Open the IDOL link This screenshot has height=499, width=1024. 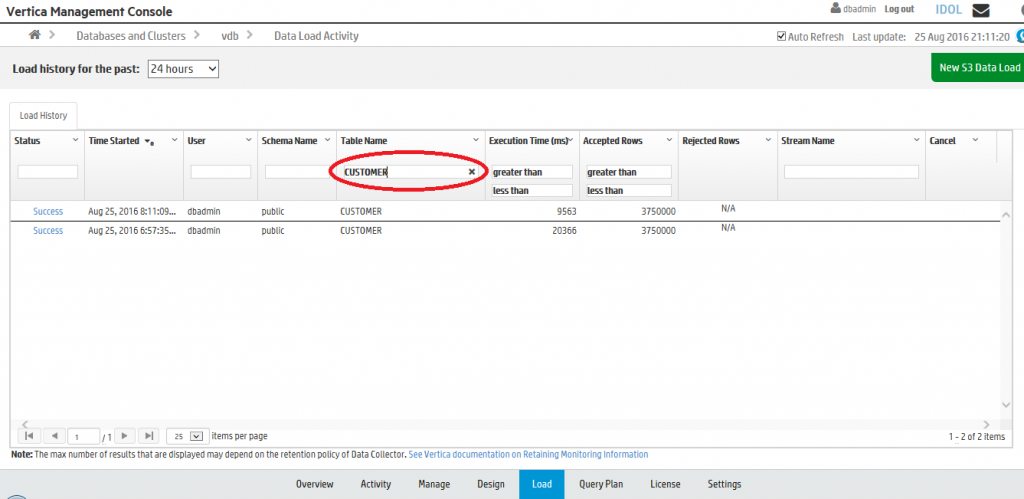point(949,10)
